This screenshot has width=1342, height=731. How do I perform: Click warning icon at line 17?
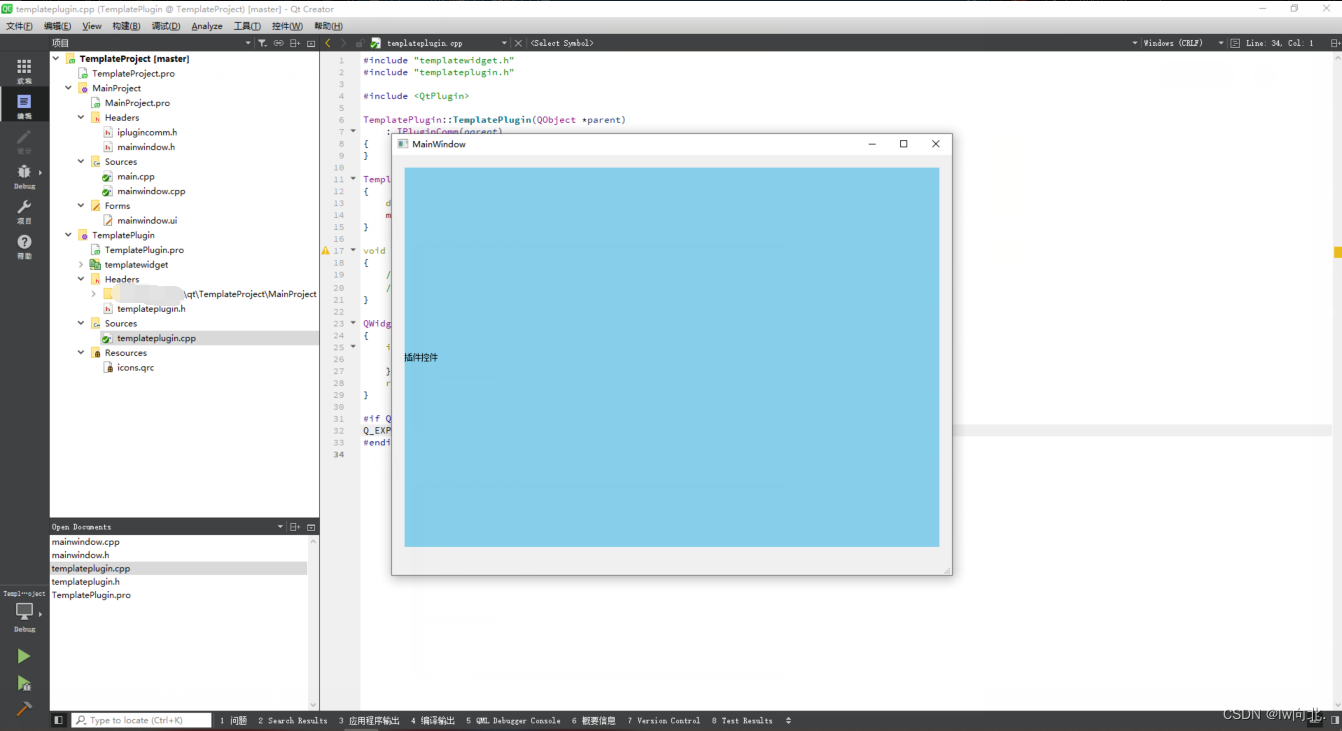pos(326,251)
